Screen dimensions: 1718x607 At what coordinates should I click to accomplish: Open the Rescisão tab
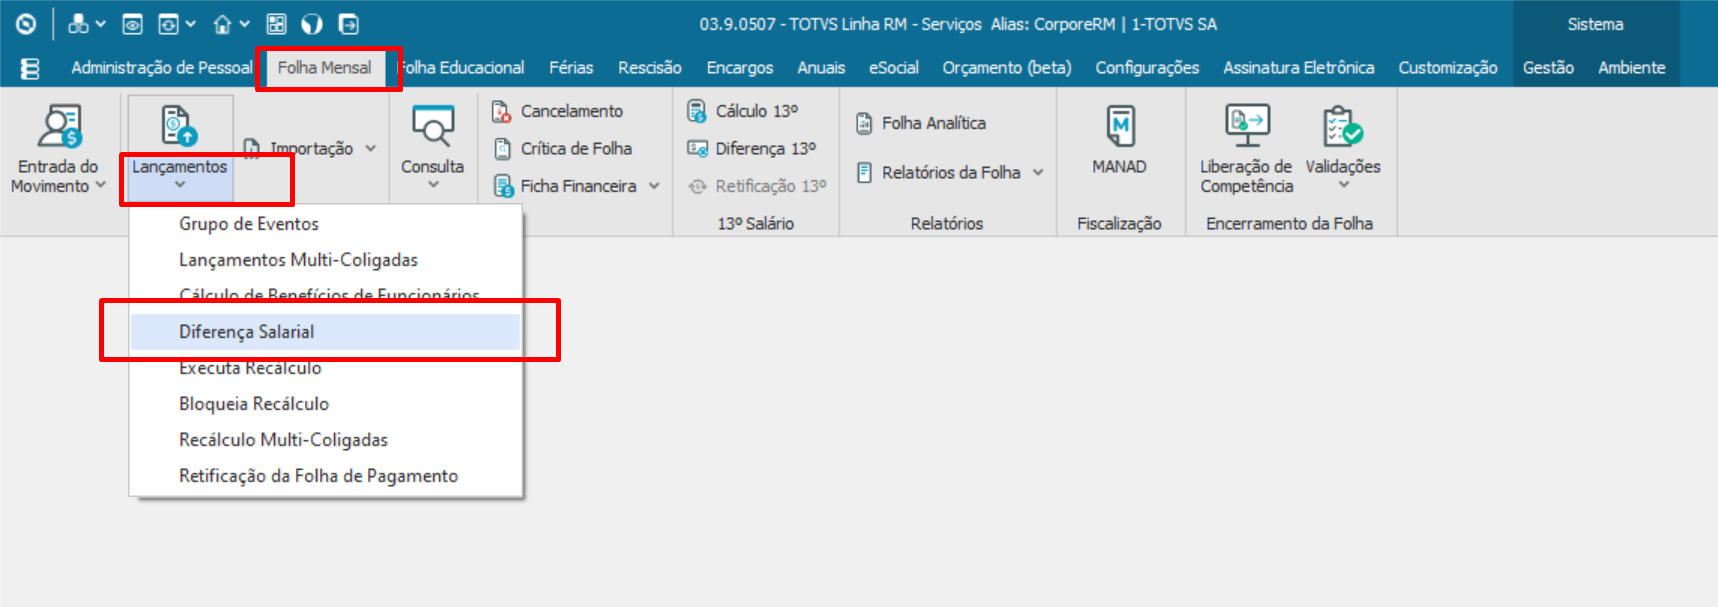pyautogui.click(x=650, y=68)
